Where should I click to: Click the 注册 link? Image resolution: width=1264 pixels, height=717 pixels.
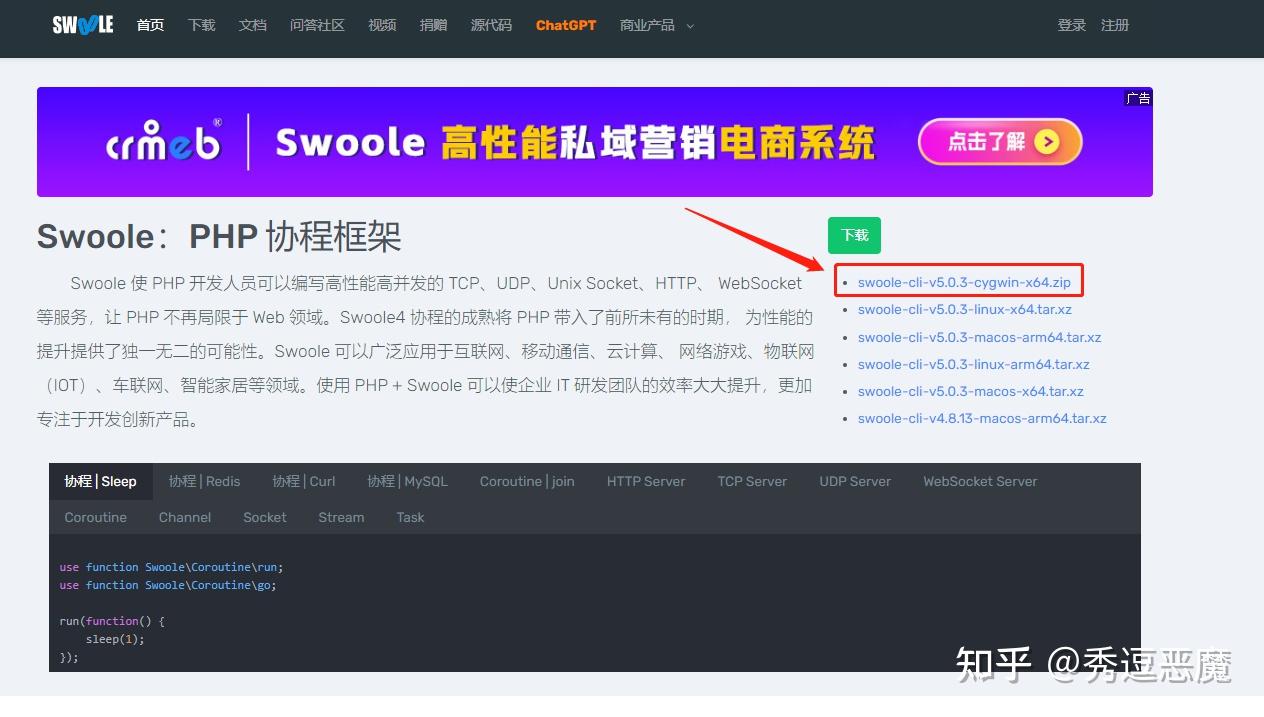coord(1115,25)
